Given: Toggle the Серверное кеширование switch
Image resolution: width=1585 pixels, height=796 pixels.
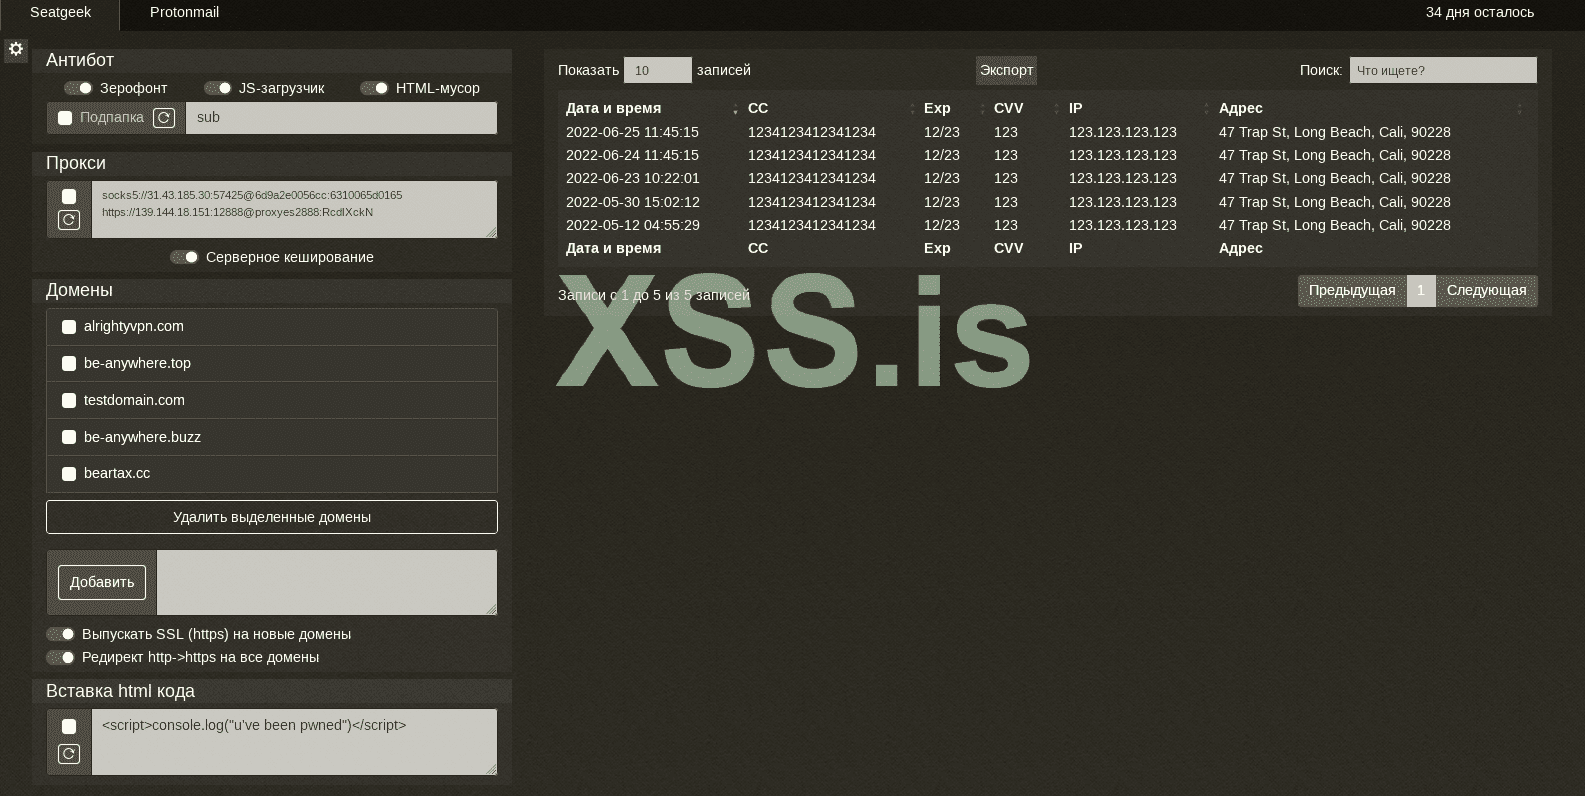Looking at the screenshot, I should 184,257.
